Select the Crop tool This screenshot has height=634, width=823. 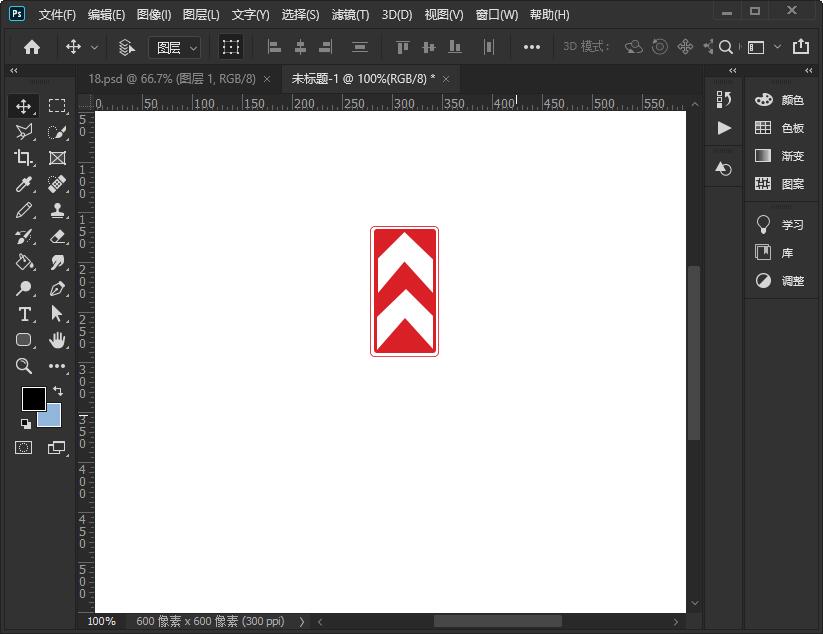pyautogui.click(x=24, y=158)
